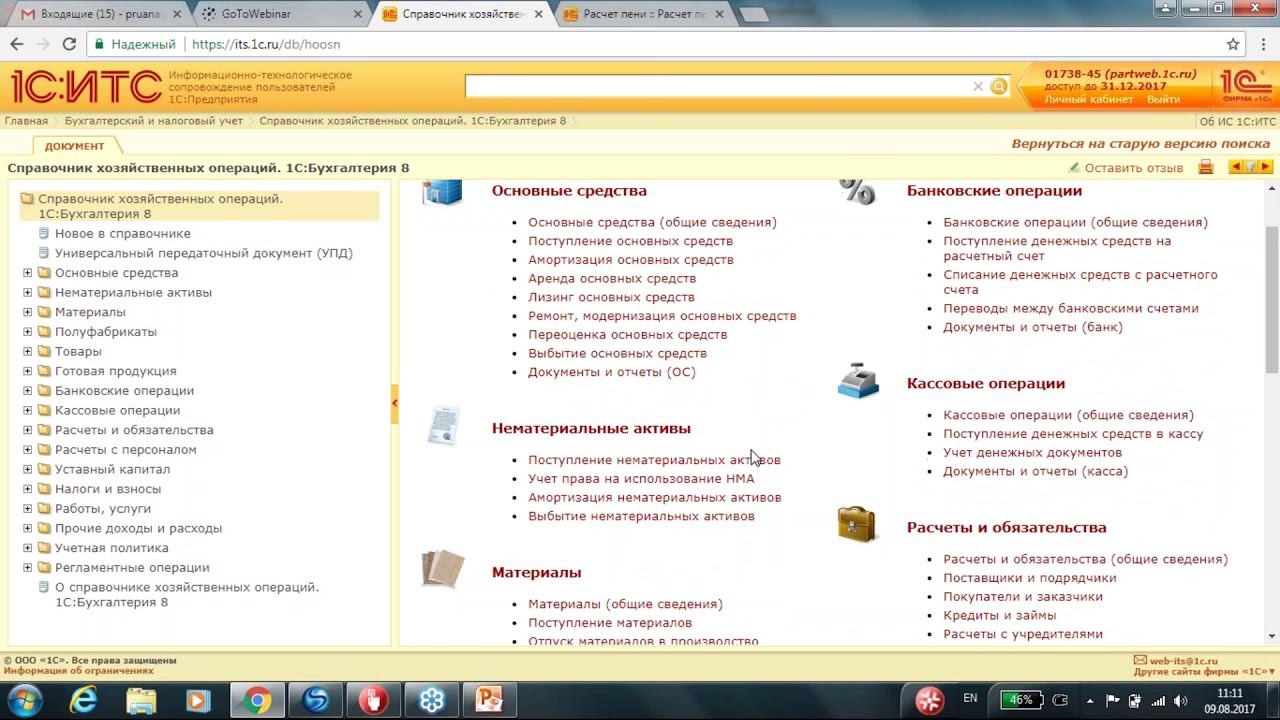
Task: Open the Windows Start menu
Action: (x=23, y=700)
